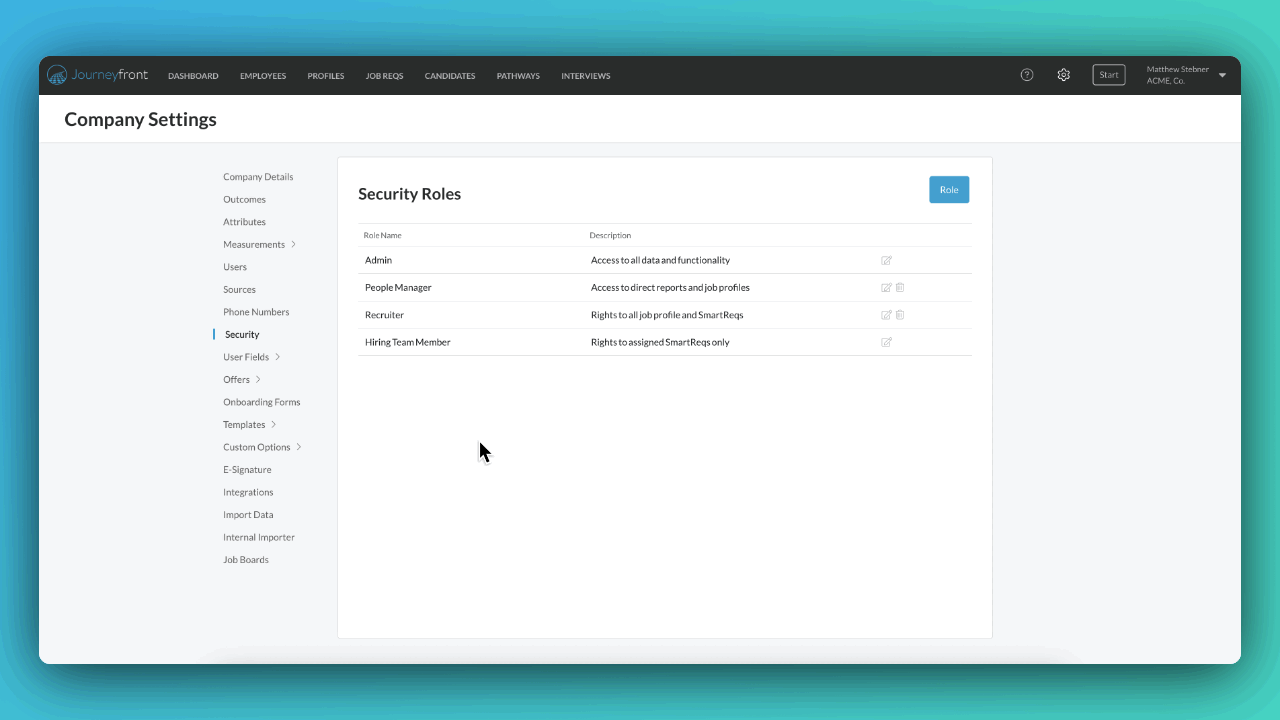Viewport: 1280px width, 720px height.
Task: Delete the Recruiter role
Action: point(899,314)
